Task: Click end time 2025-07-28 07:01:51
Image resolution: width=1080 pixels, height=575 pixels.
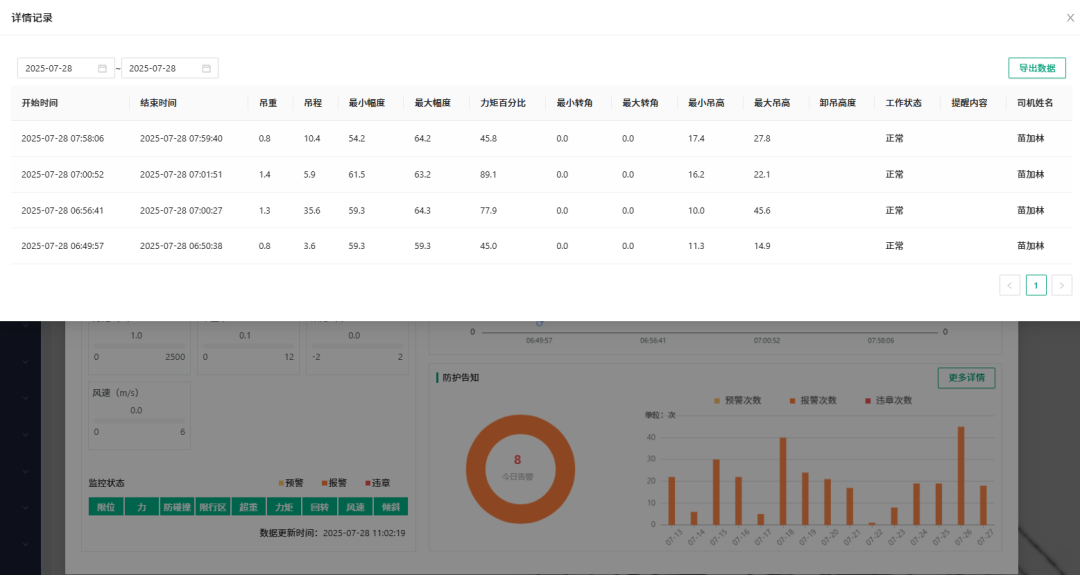Action: click(x=181, y=174)
